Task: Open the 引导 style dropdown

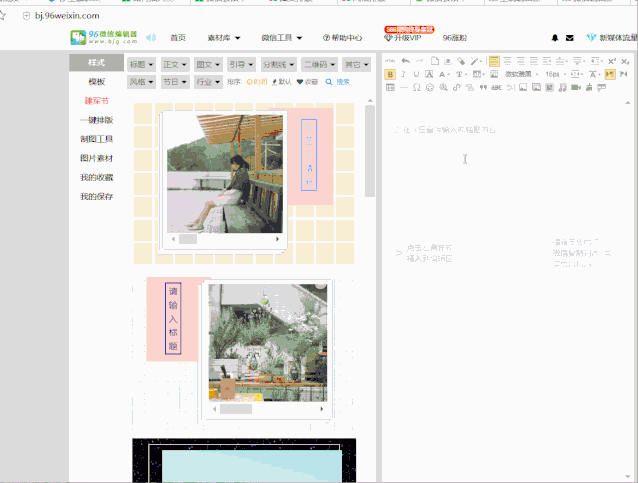Action: click(x=241, y=64)
